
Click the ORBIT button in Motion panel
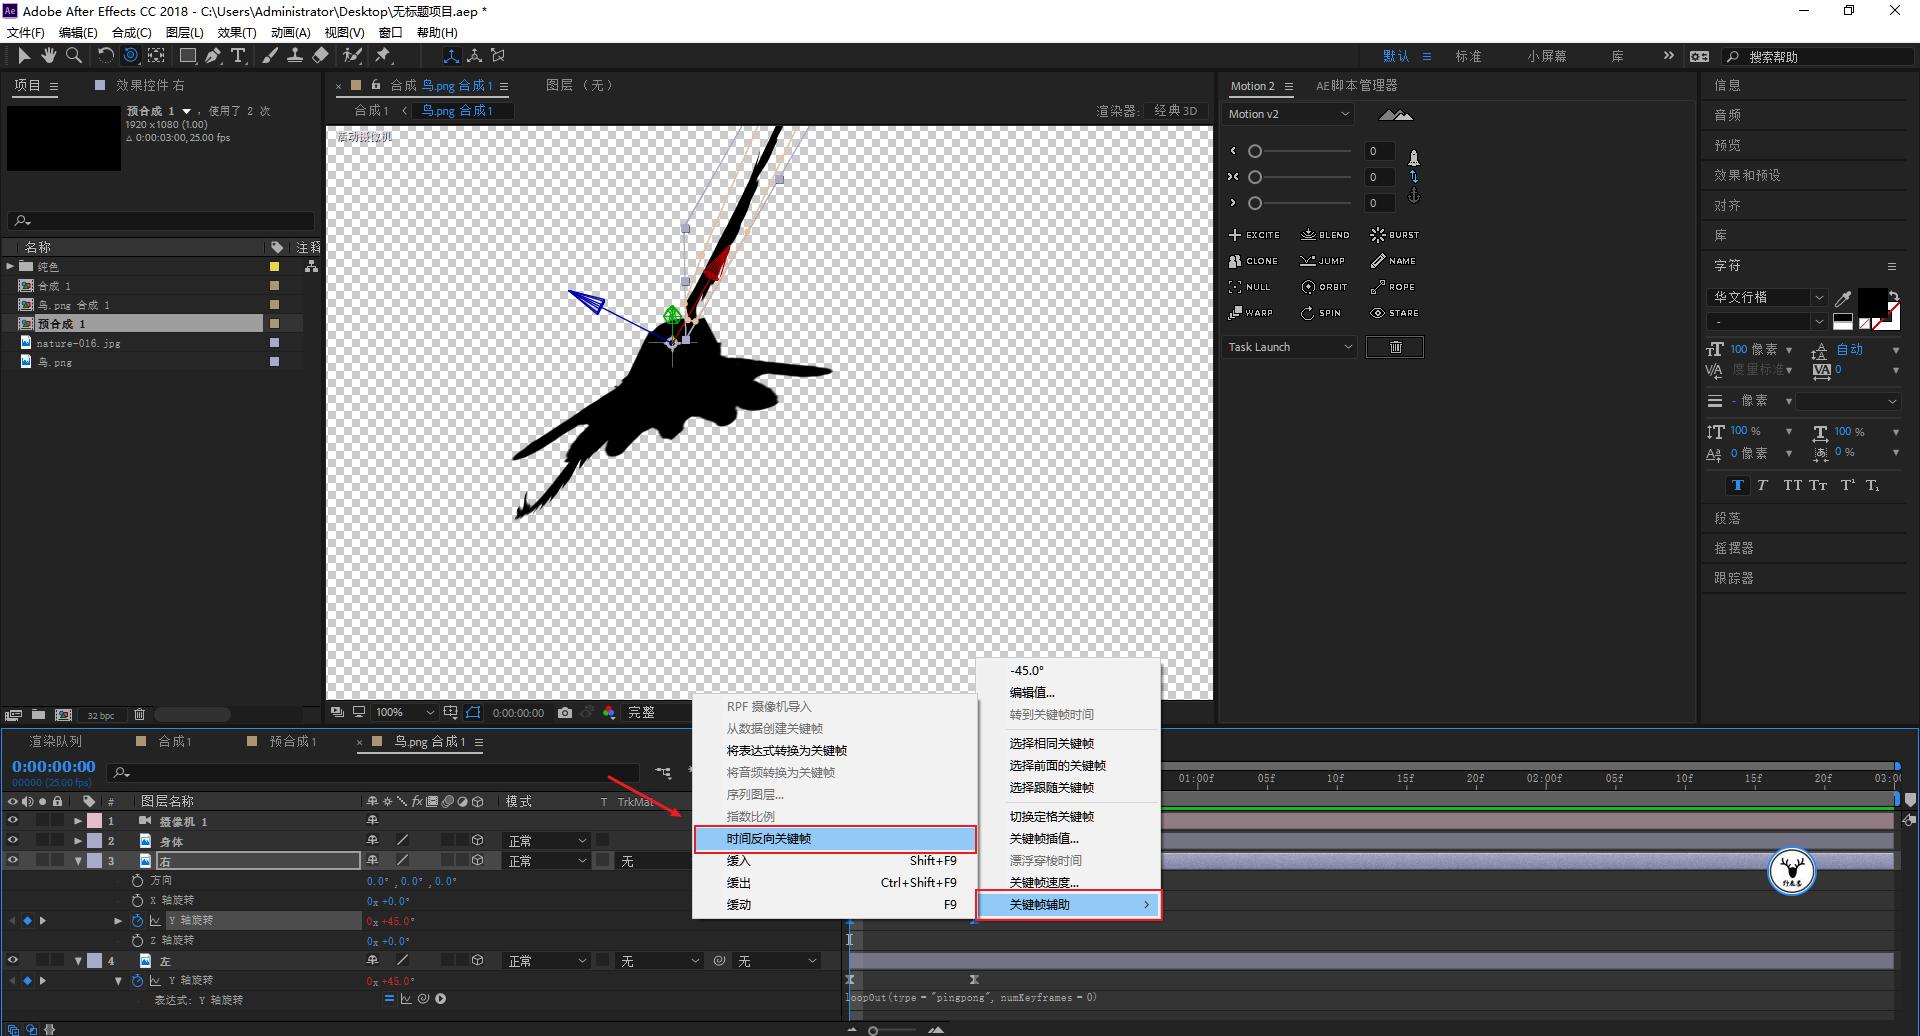(1324, 287)
